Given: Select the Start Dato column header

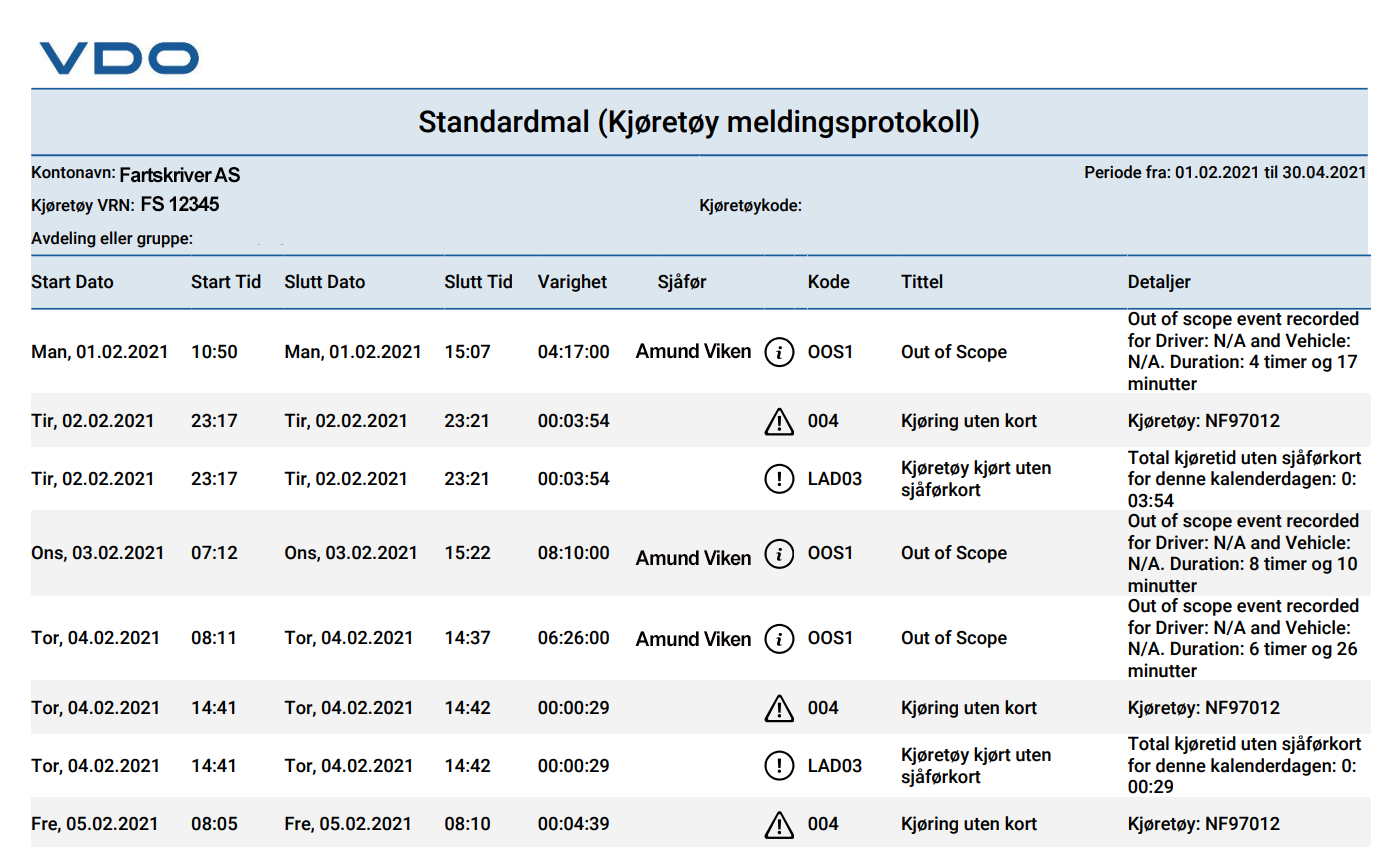Looking at the screenshot, I should coord(73,282).
